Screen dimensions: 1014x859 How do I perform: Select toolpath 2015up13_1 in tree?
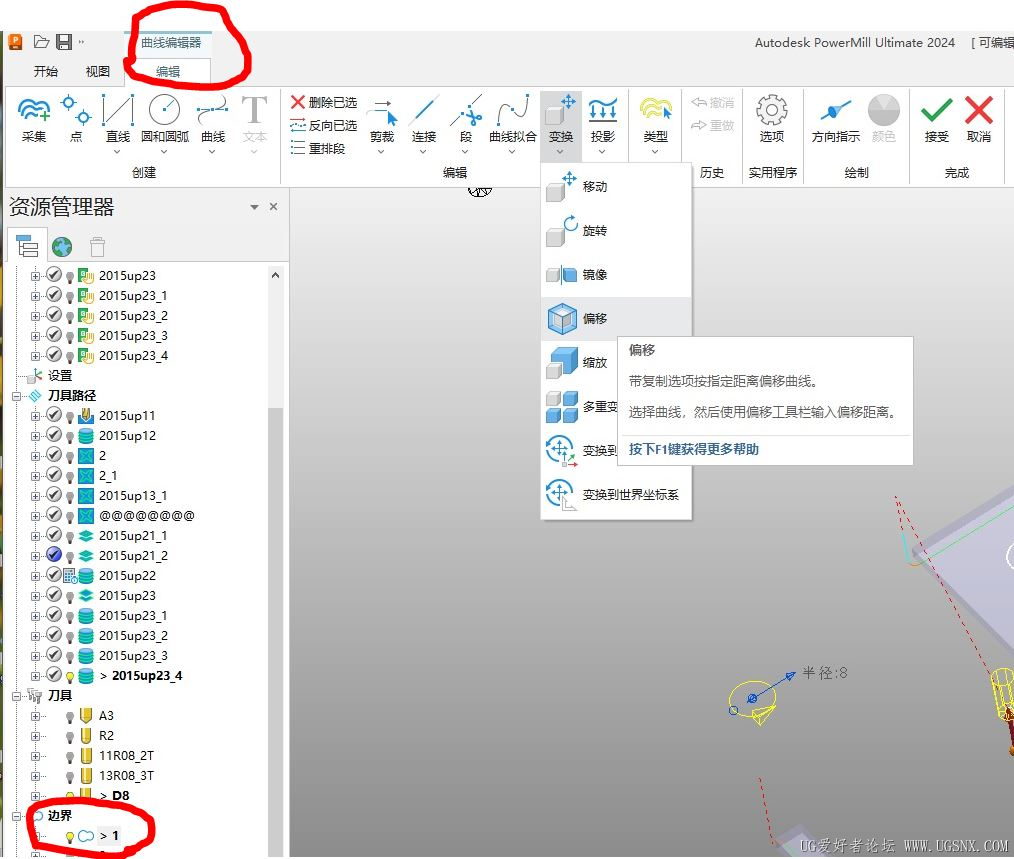(133, 496)
